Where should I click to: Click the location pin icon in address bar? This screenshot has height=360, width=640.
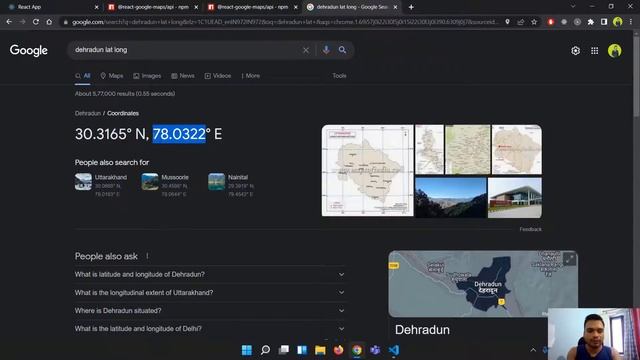[x=507, y=22]
